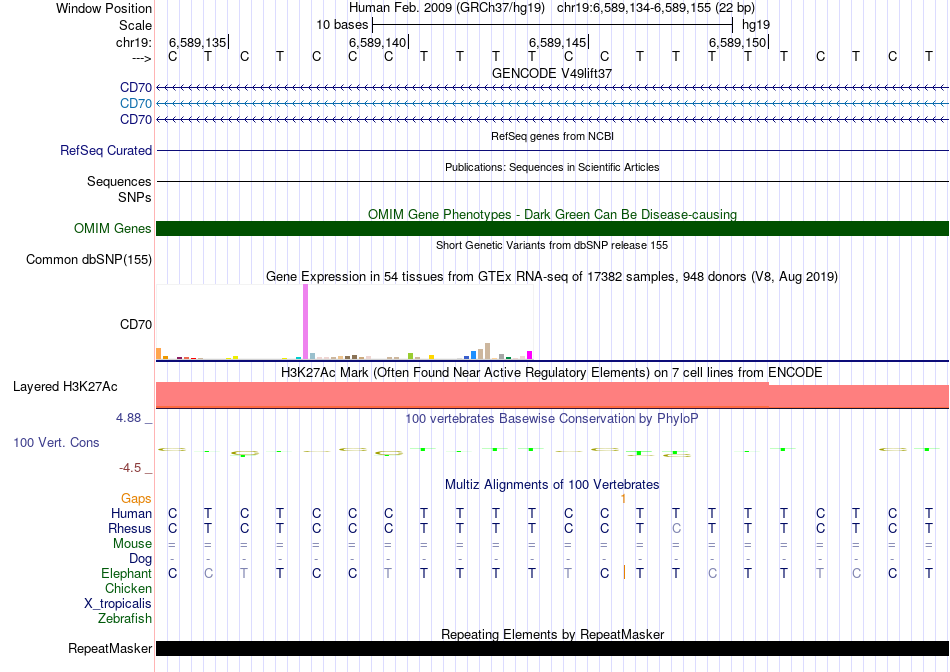
Task: Select the orange insertion marker in Elephant row
Action: coord(624,573)
